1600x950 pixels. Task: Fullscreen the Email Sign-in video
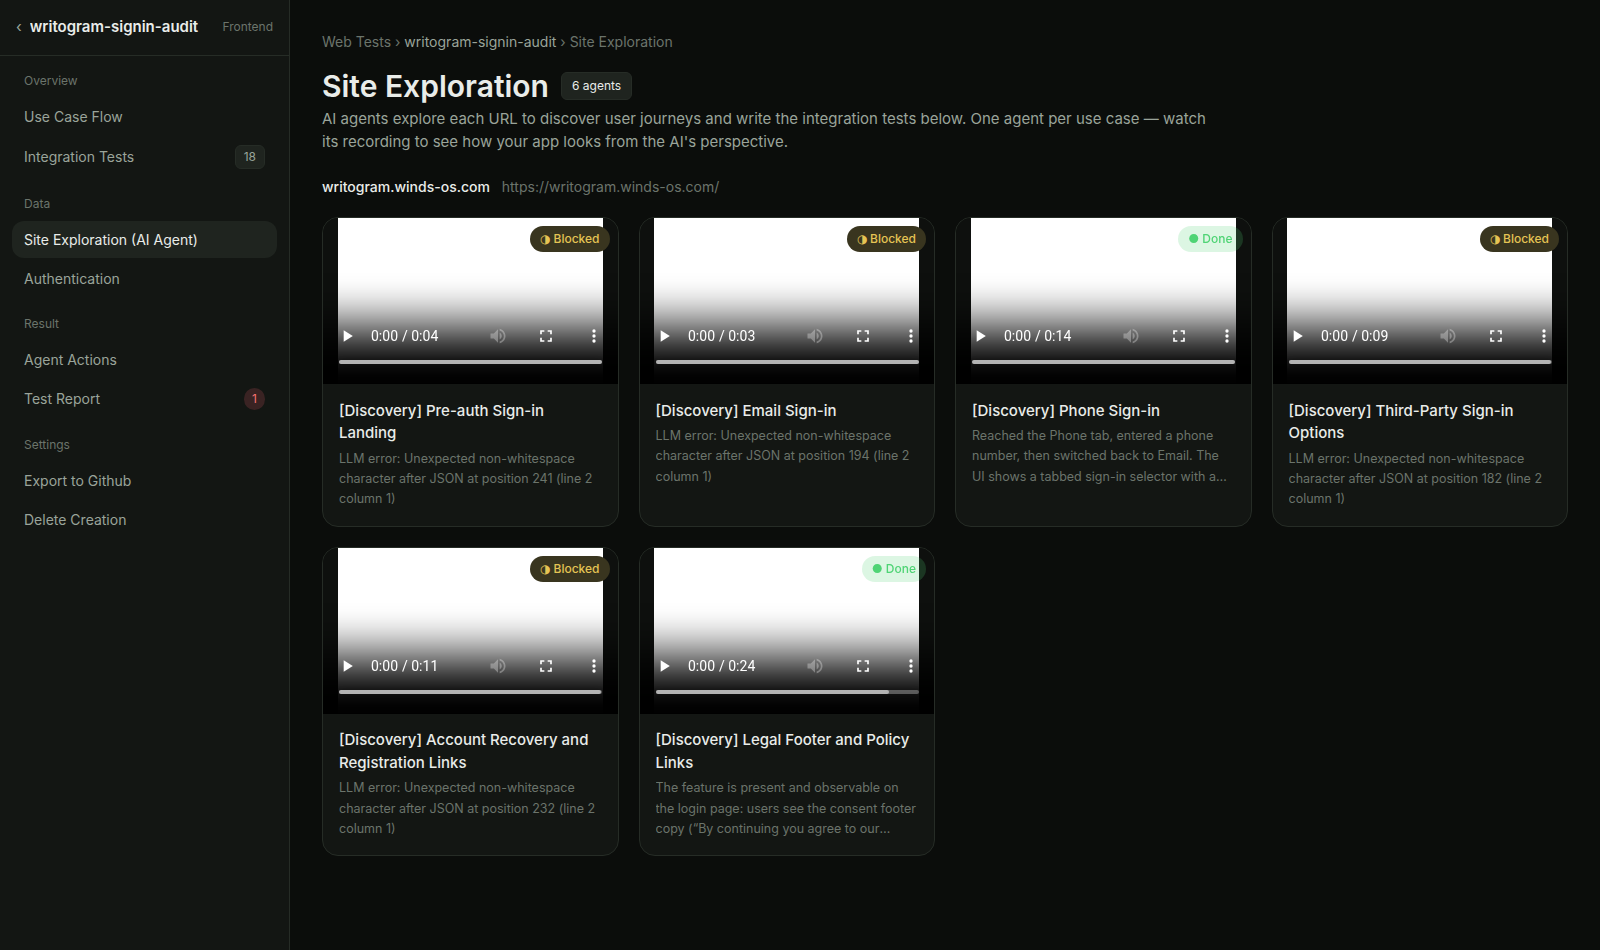(x=863, y=336)
